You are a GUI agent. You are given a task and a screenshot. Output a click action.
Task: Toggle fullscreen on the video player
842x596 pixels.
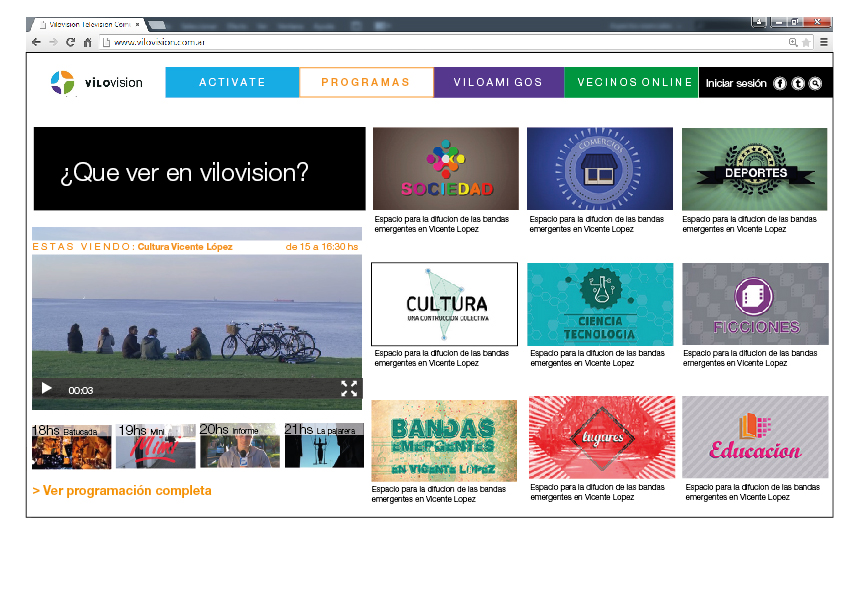349,388
